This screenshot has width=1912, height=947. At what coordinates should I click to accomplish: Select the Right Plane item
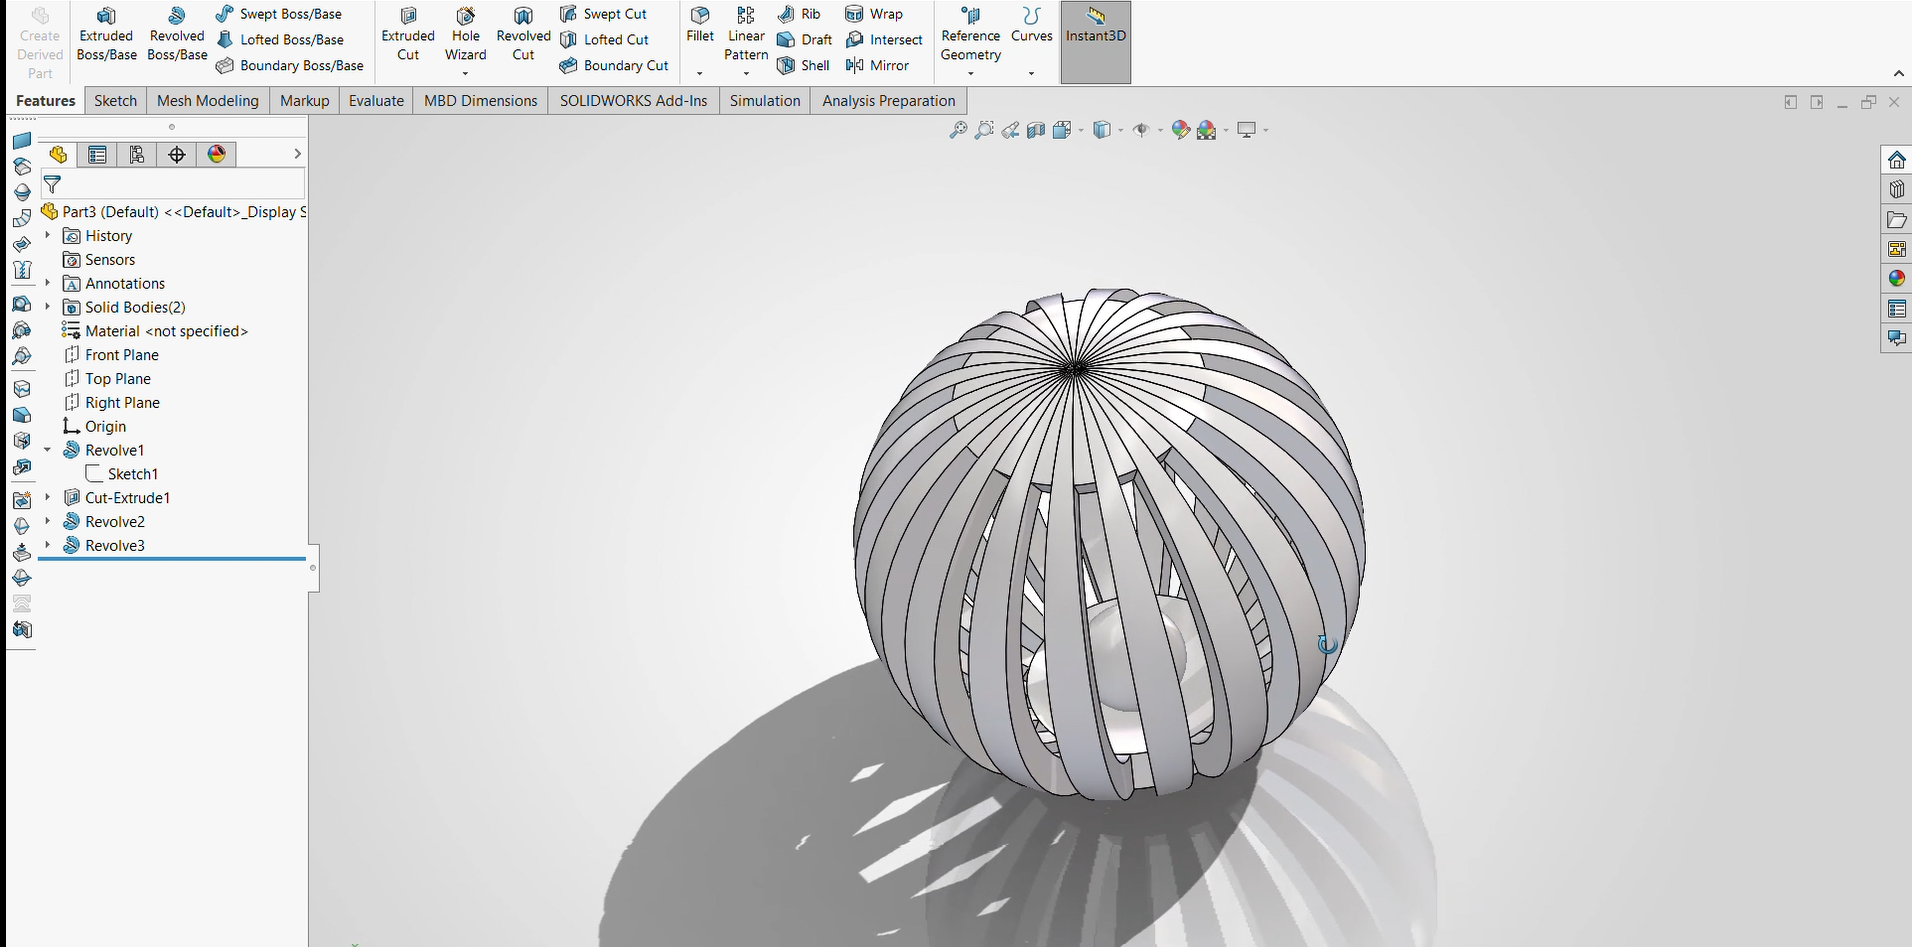111,403
